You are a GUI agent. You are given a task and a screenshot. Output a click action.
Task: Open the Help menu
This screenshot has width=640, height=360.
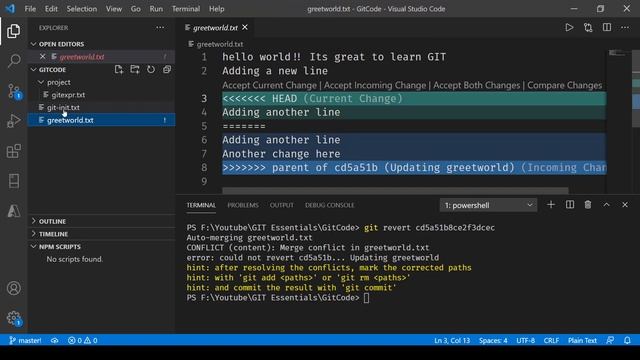(x=216, y=9)
